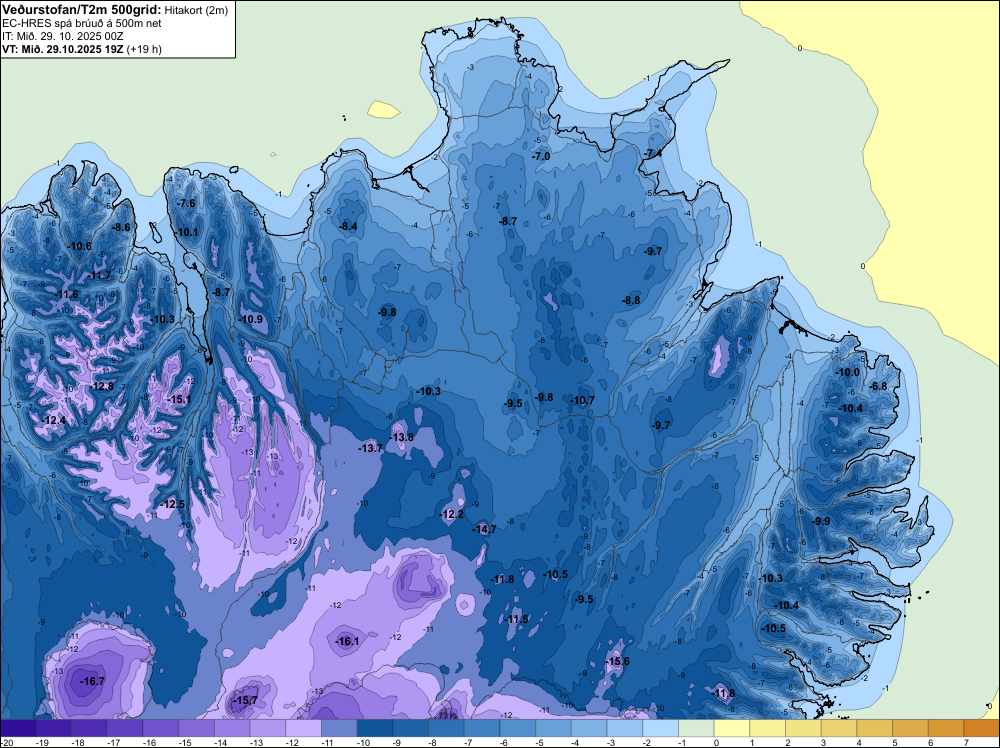Select the pale green legend swatch between -1 and 0

point(696,728)
